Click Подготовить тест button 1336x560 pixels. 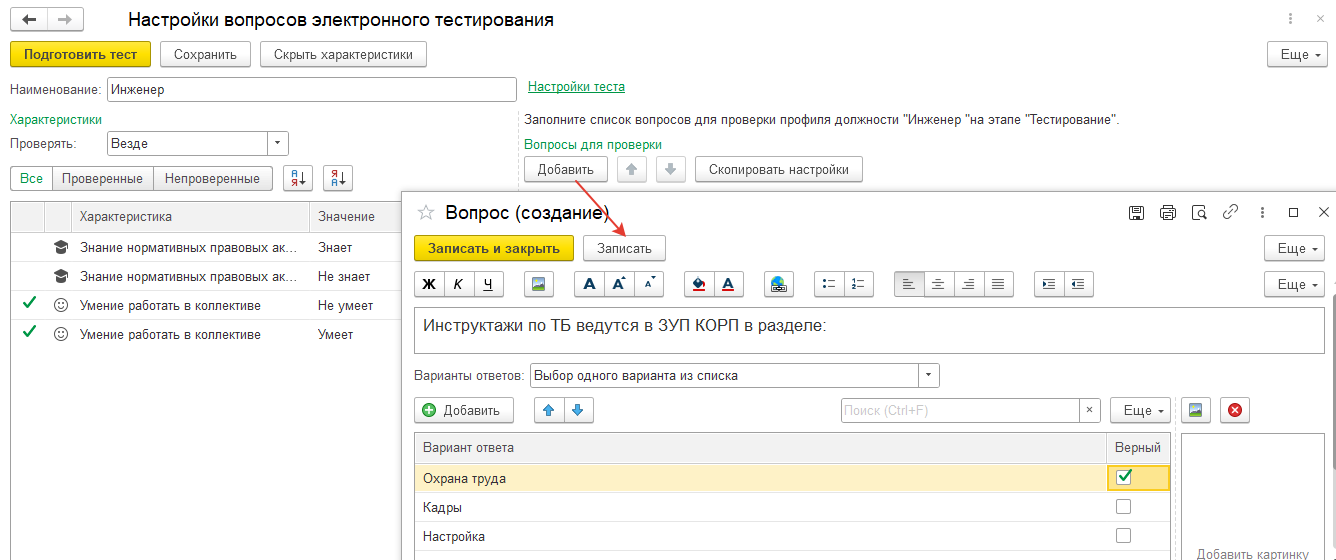pos(80,54)
